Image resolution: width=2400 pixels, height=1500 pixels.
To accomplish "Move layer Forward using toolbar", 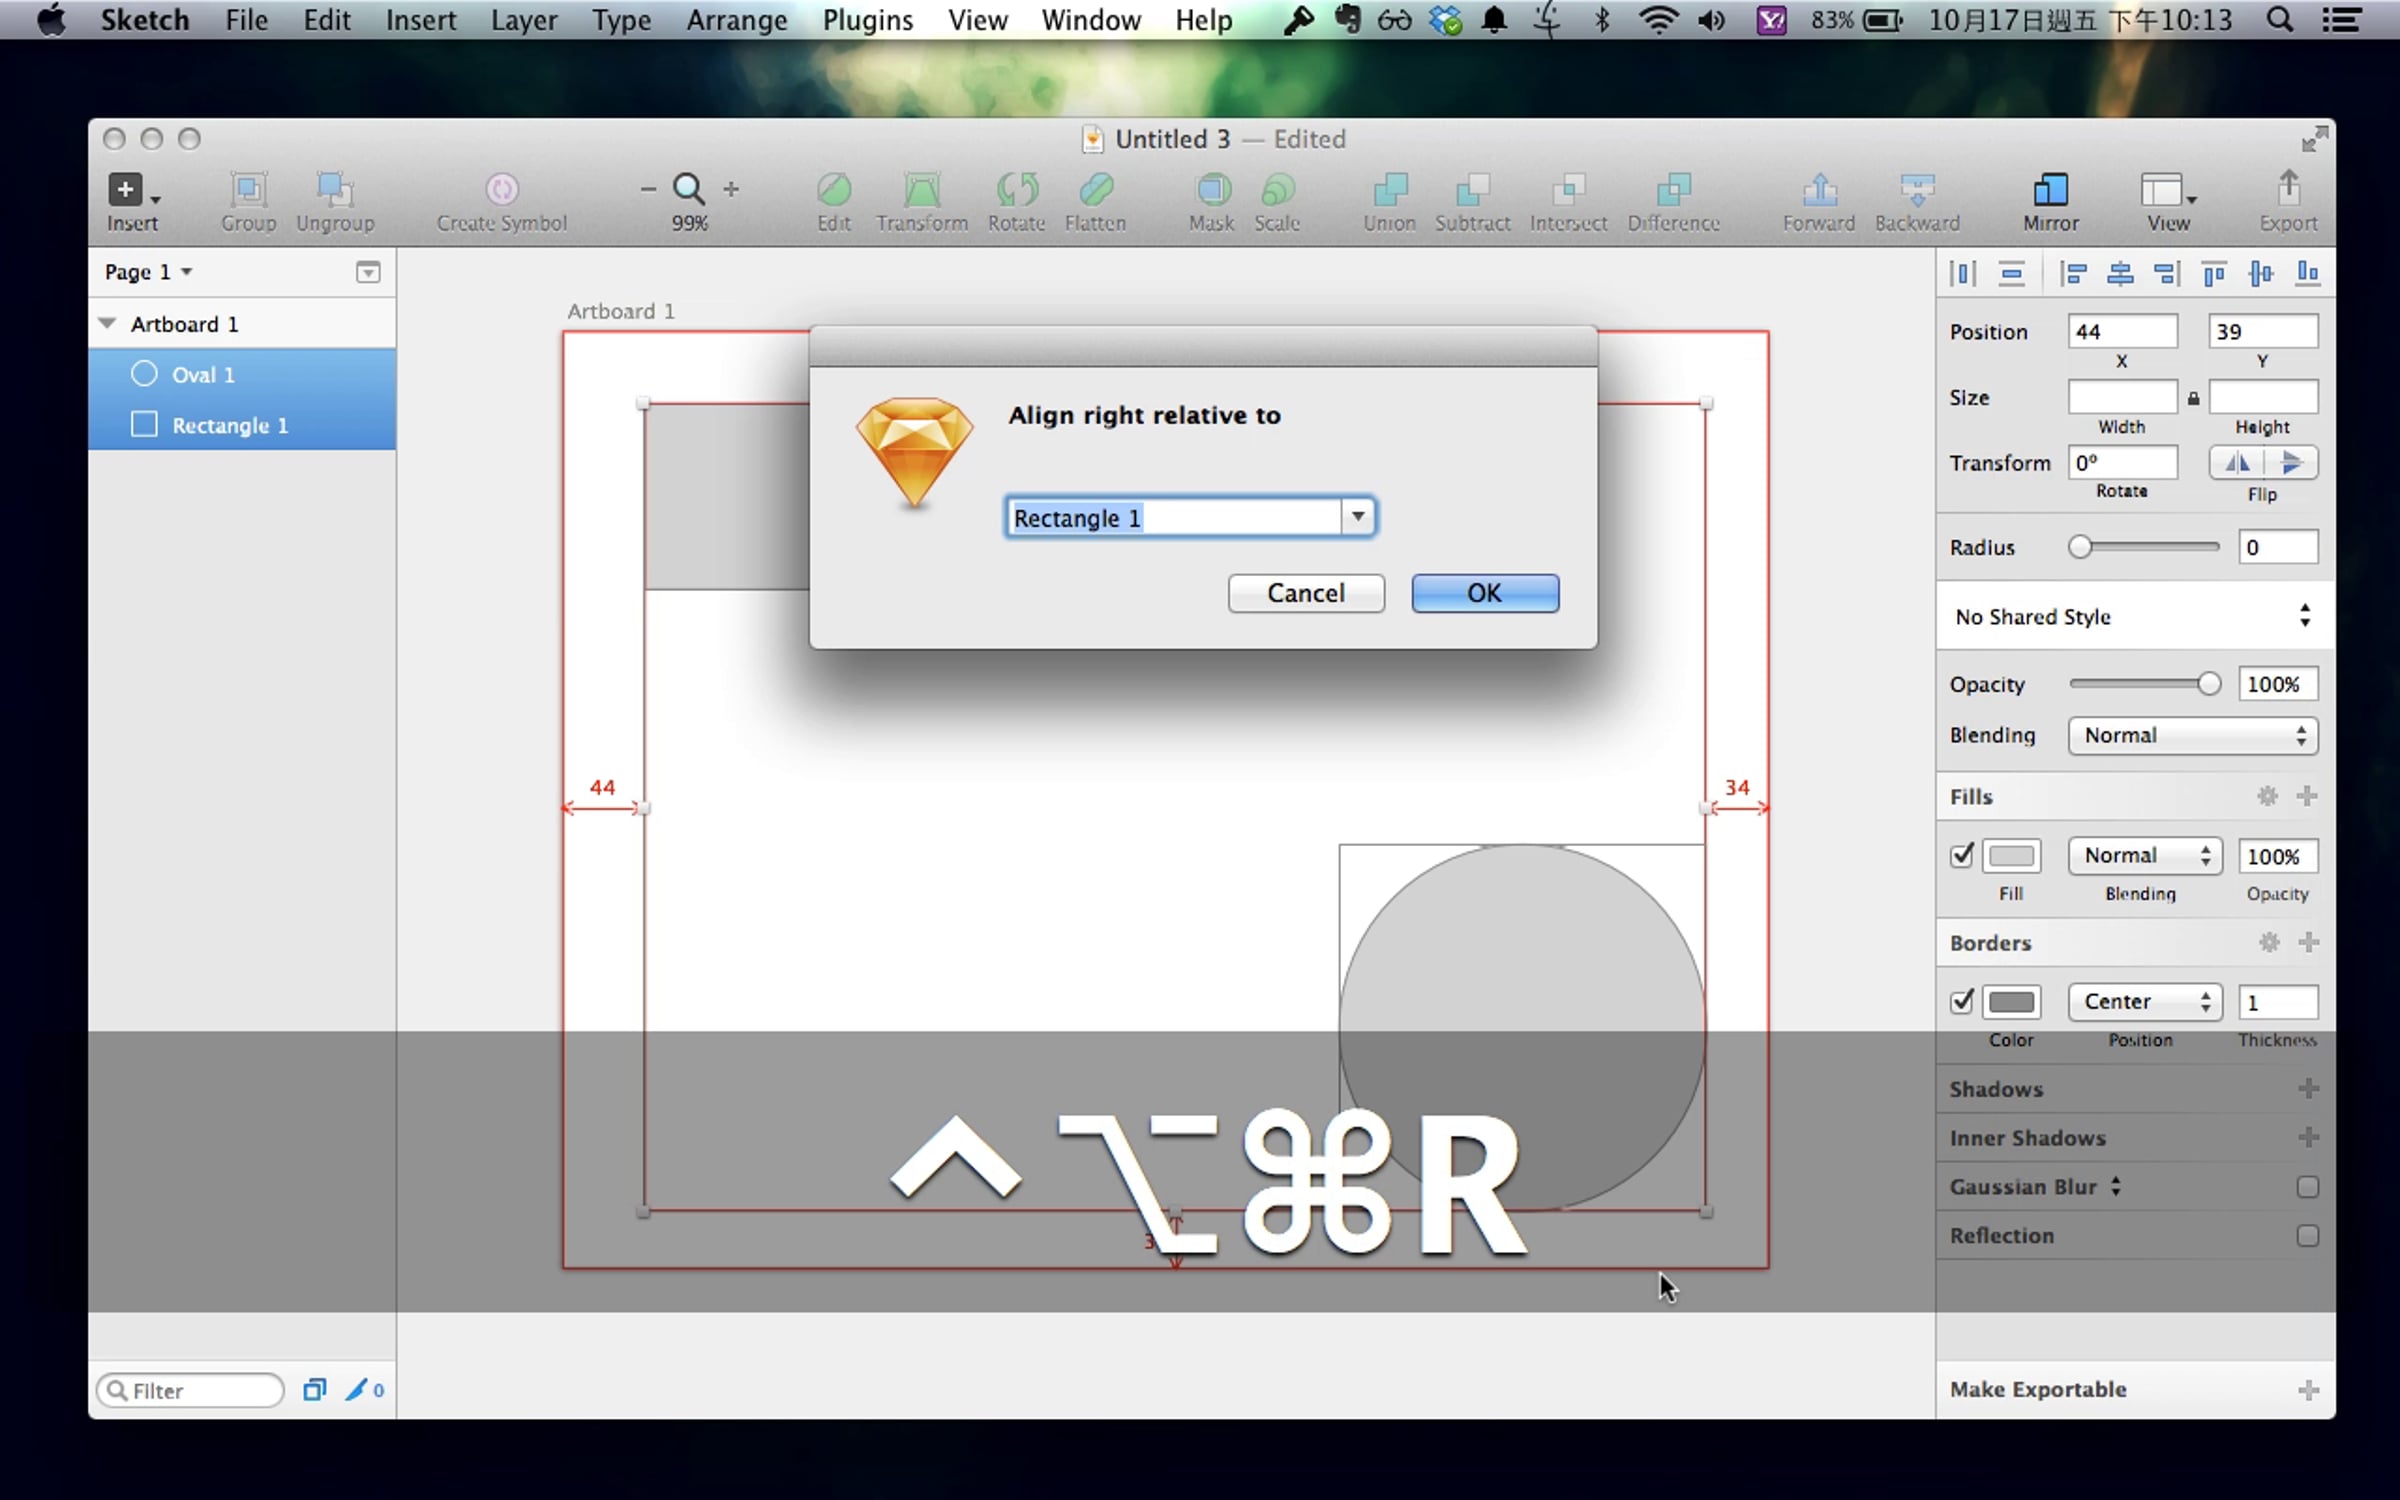I will coord(1819,189).
